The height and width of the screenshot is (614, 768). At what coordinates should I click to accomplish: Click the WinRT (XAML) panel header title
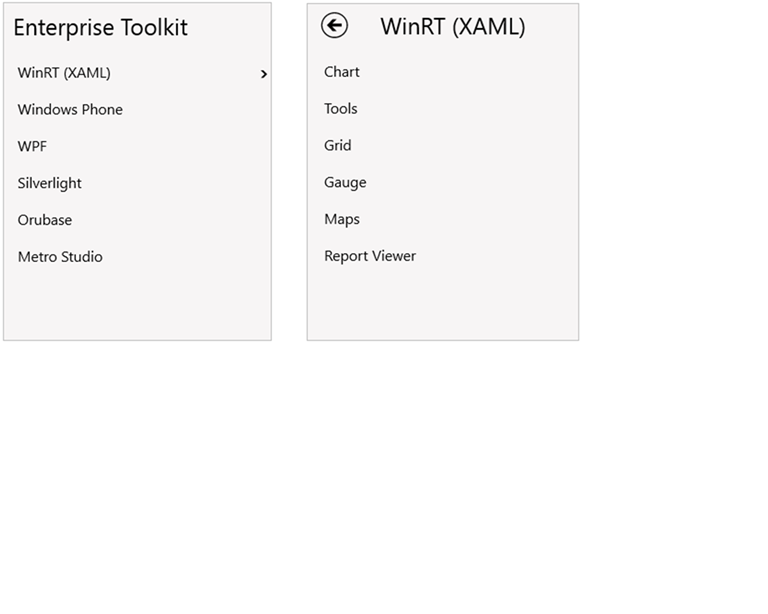[452, 27]
